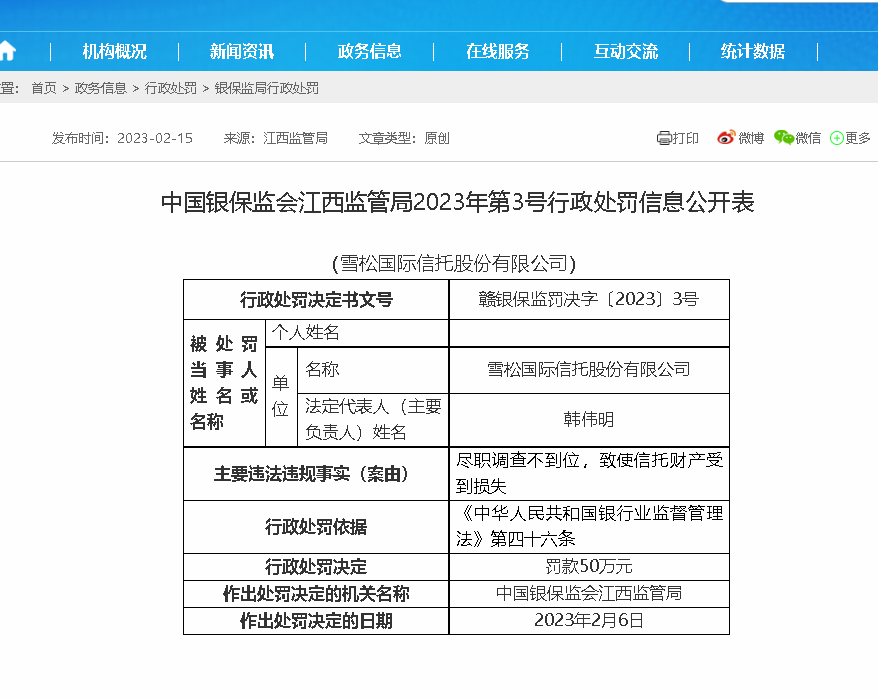Click the printer icon
Image resolution: width=878 pixels, height=699 pixels.
coord(664,138)
